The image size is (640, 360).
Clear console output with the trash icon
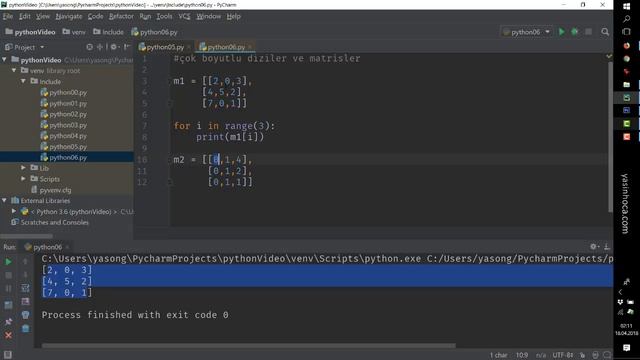(x=25, y=329)
